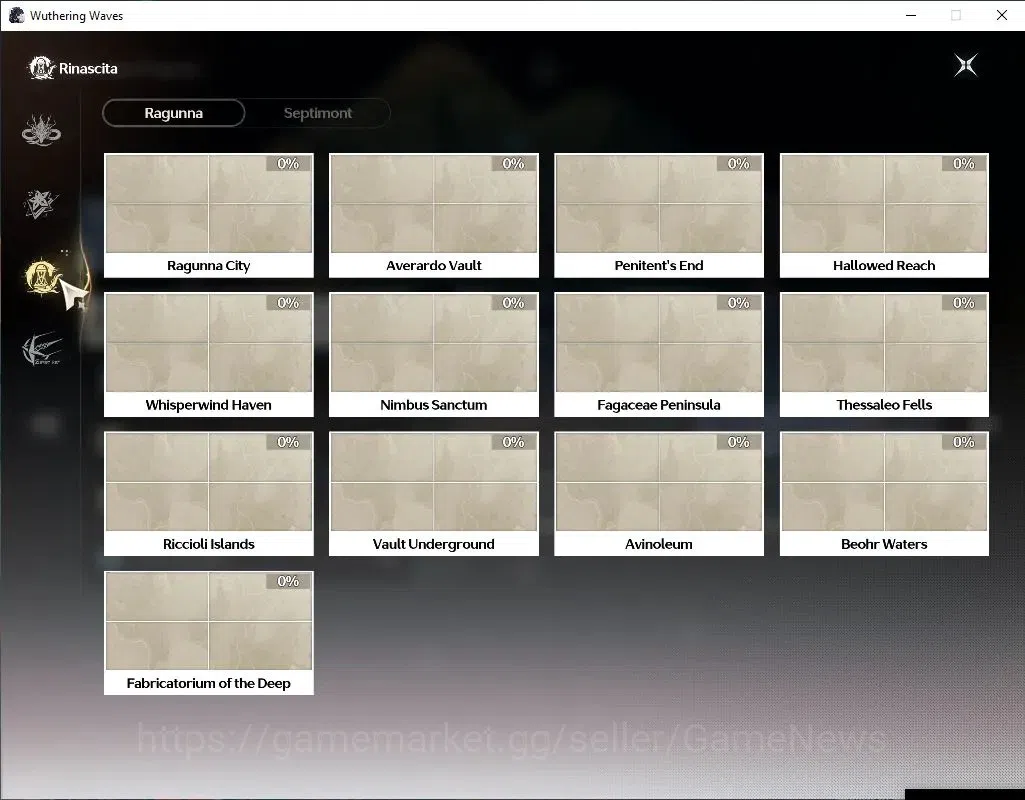The width and height of the screenshot is (1025, 800).
Task: Minimize the Wuthering Waves window
Action: [911, 15]
